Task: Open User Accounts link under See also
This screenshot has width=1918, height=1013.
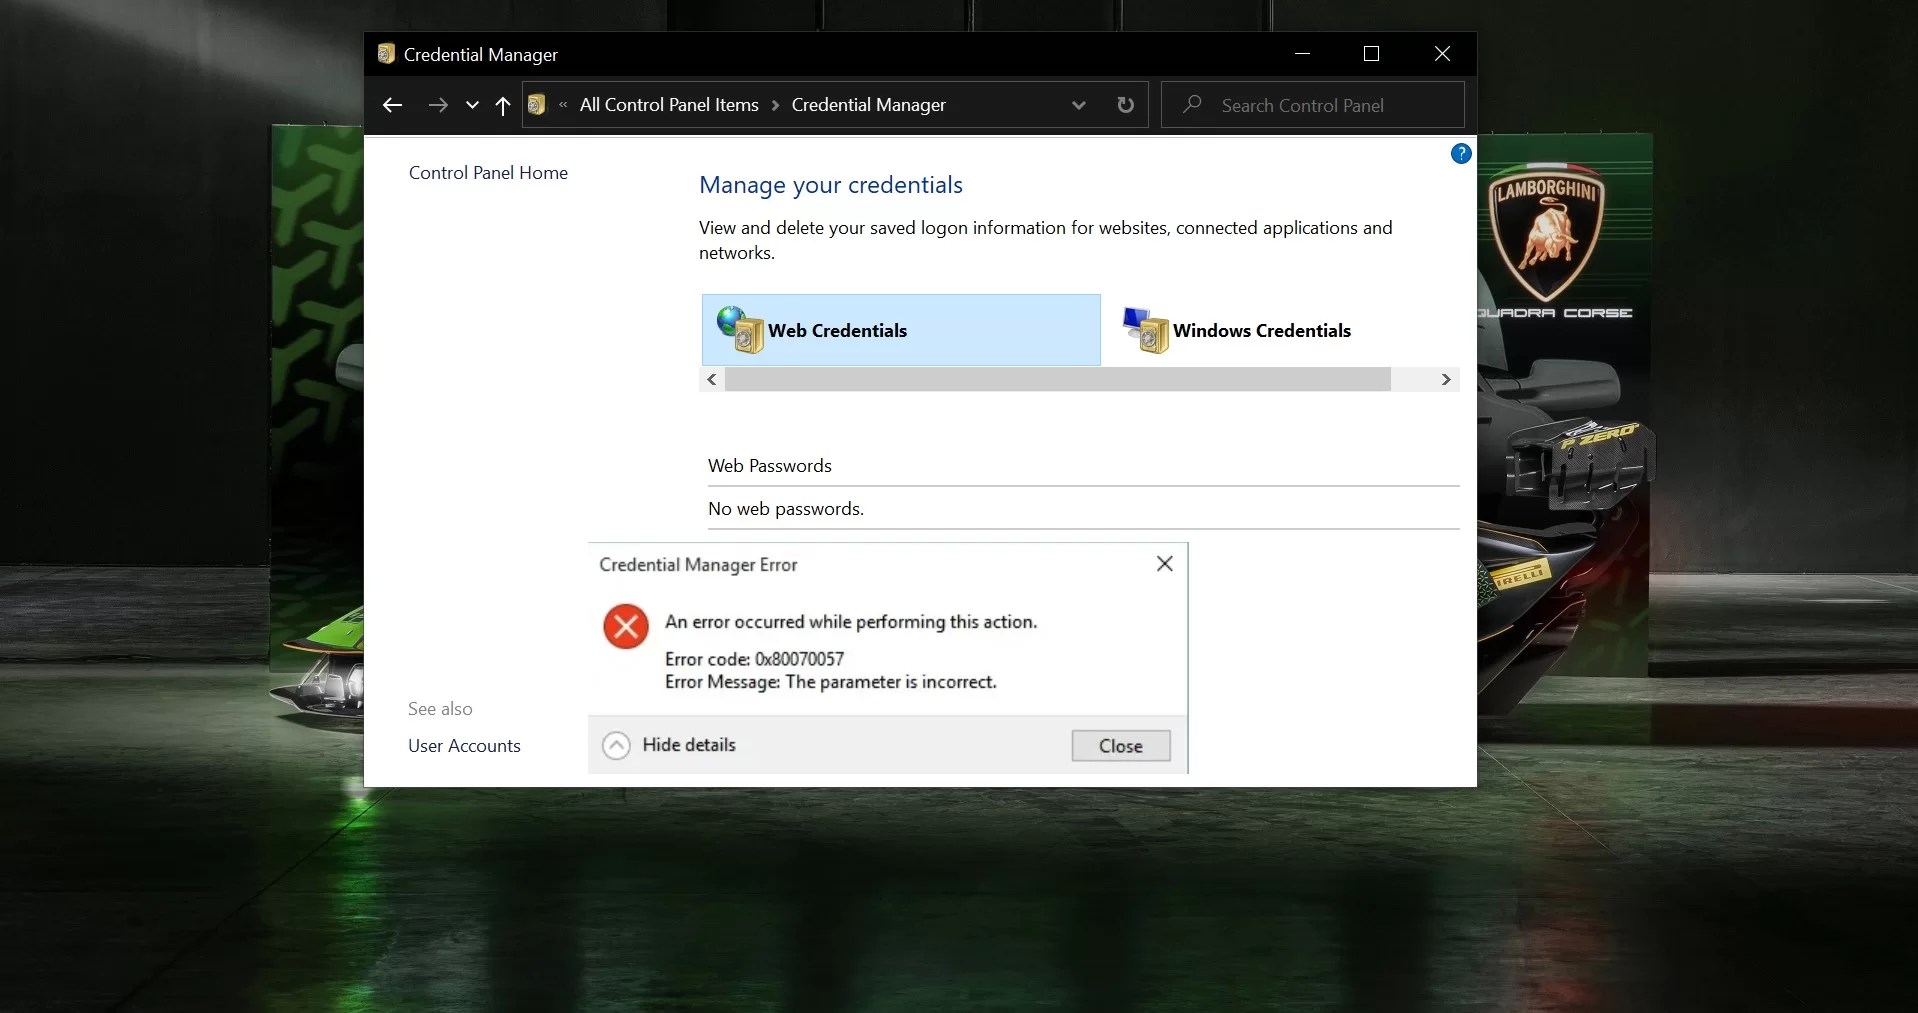Action: 463,745
